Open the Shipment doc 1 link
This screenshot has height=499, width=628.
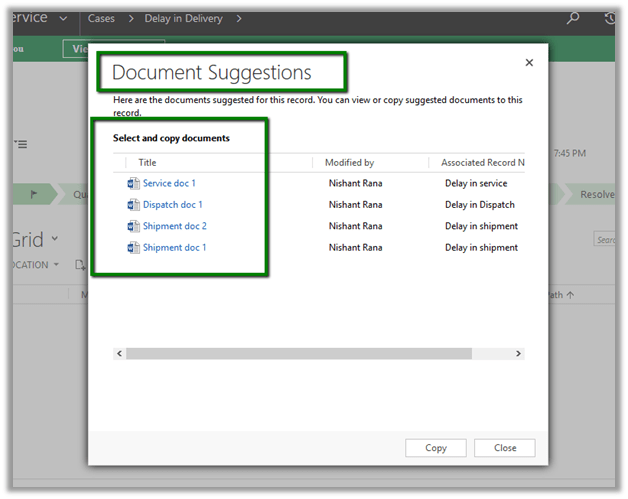174,248
